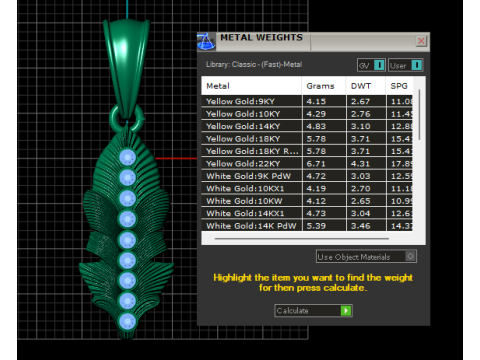Select the Yellow Gold:18KY row
The width and height of the screenshot is (480, 360).
tap(307, 139)
